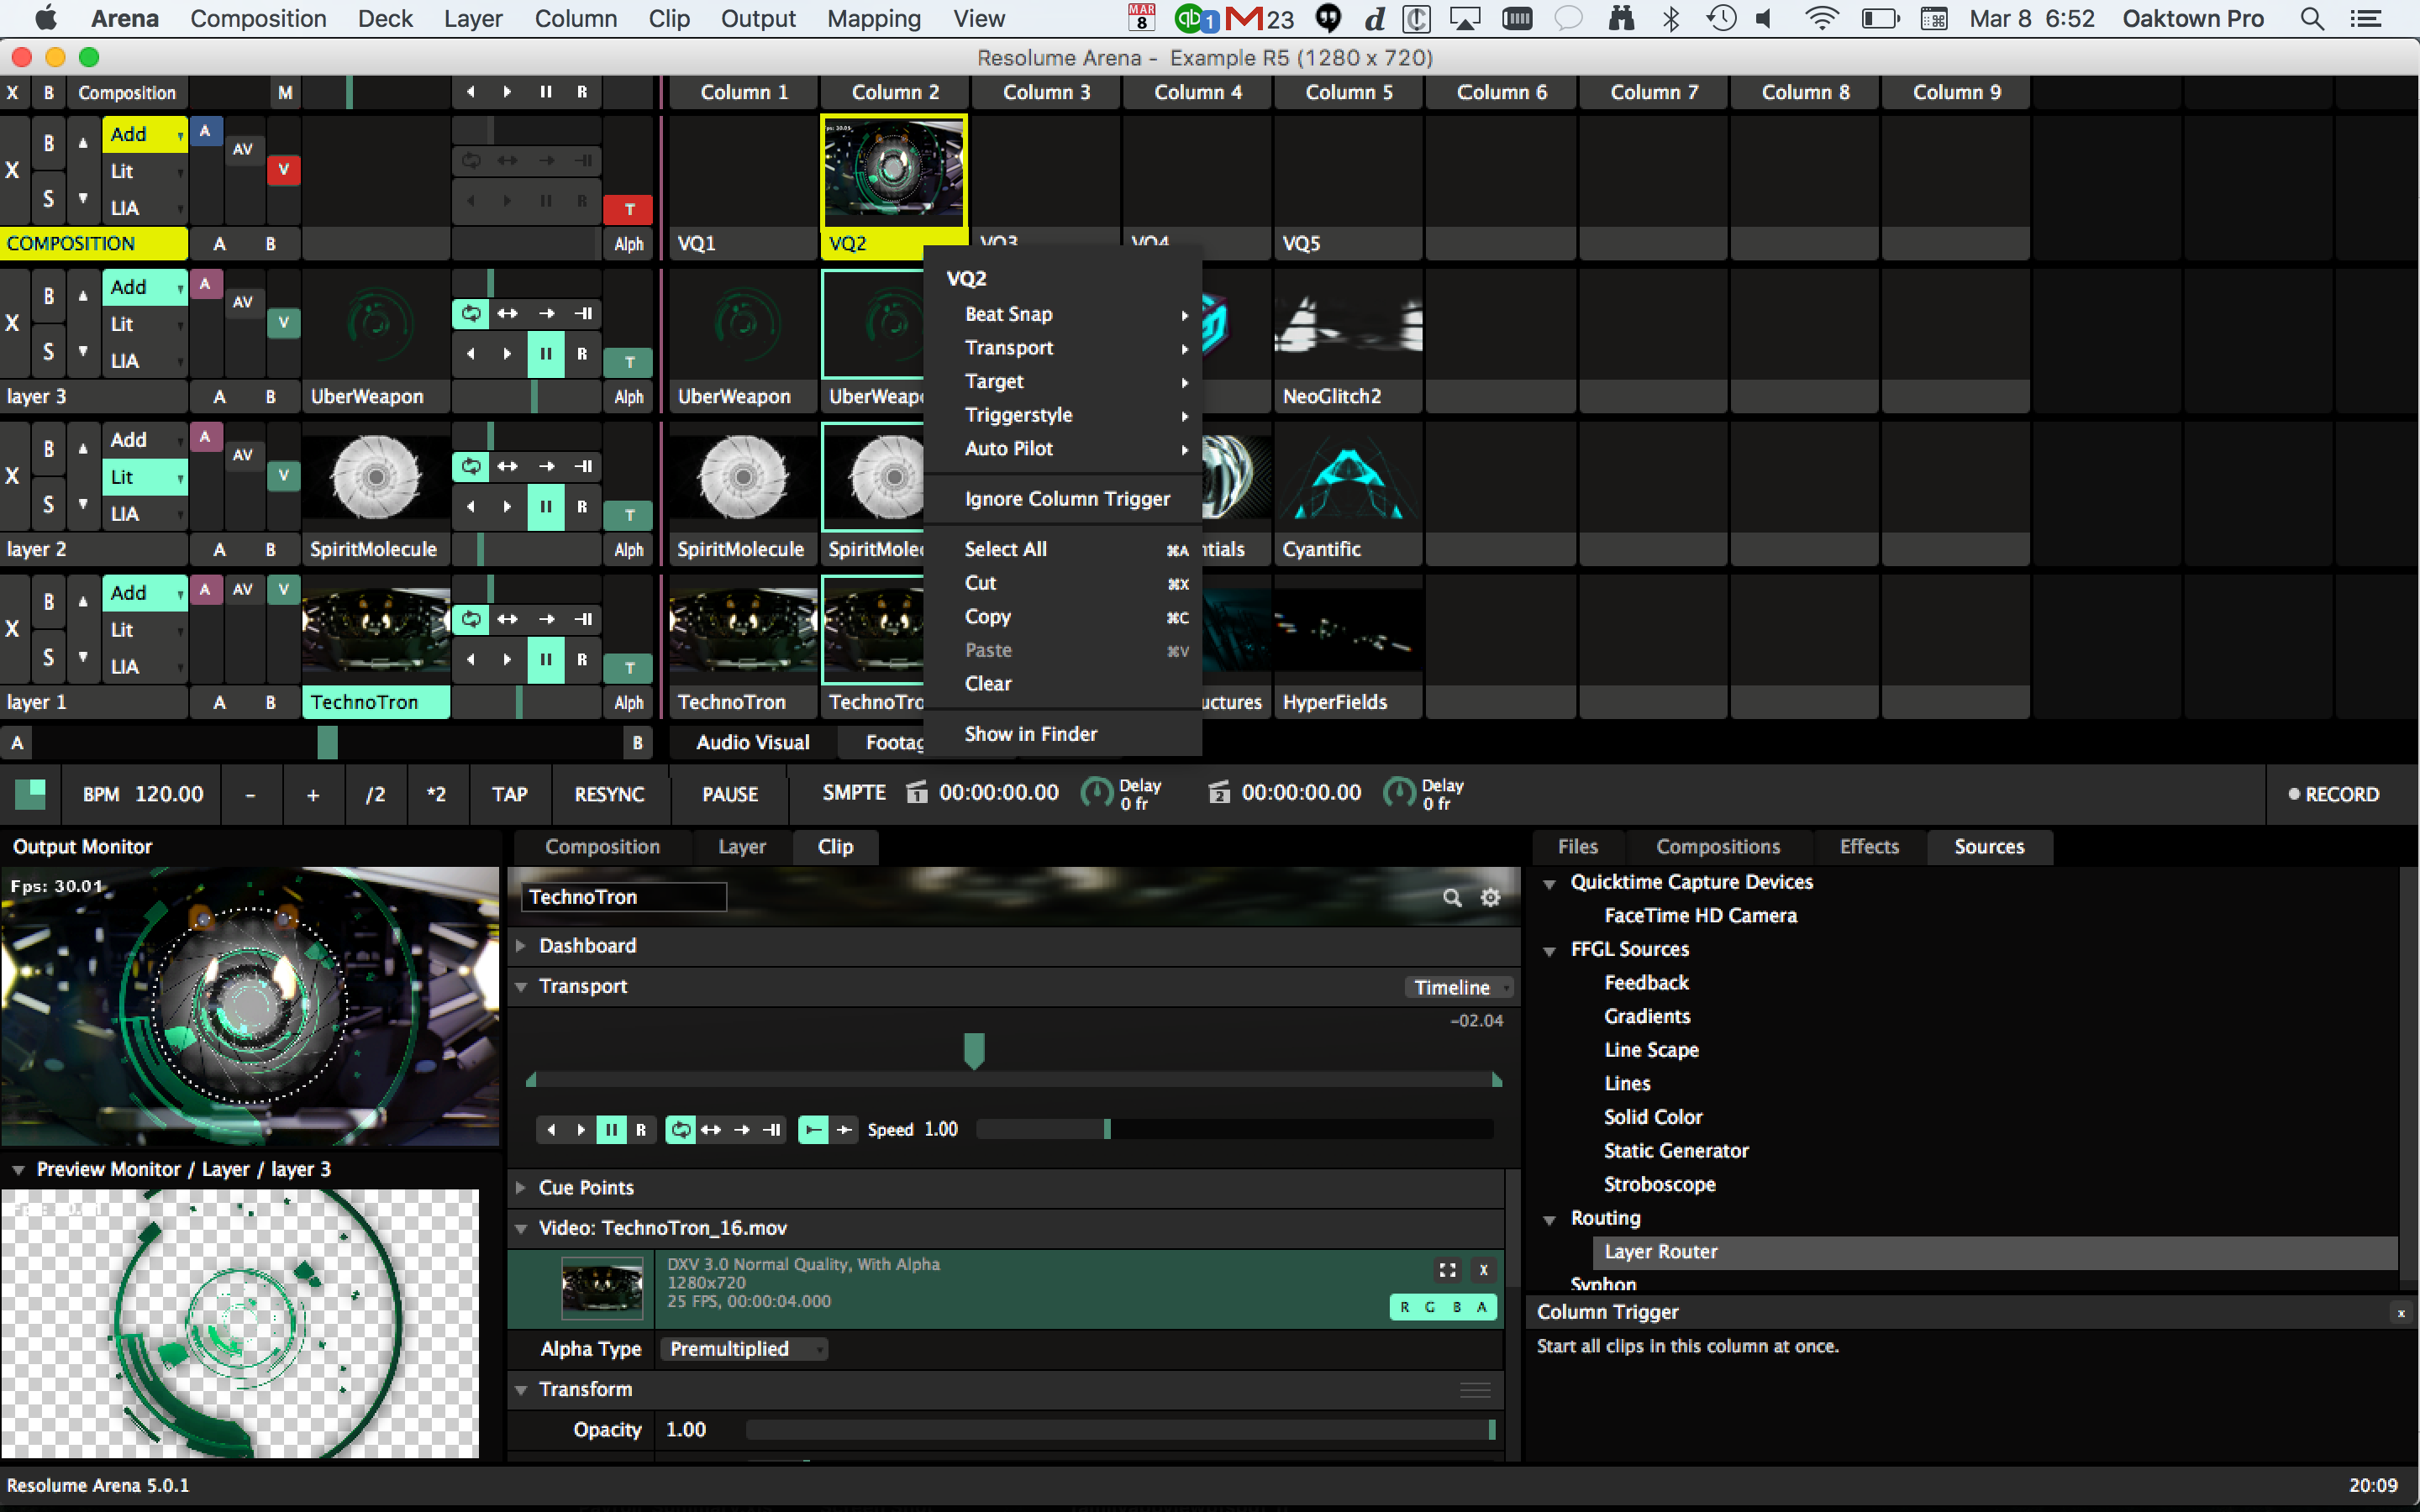
Task: Switch to the Effects tab
Action: (x=1868, y=847)
